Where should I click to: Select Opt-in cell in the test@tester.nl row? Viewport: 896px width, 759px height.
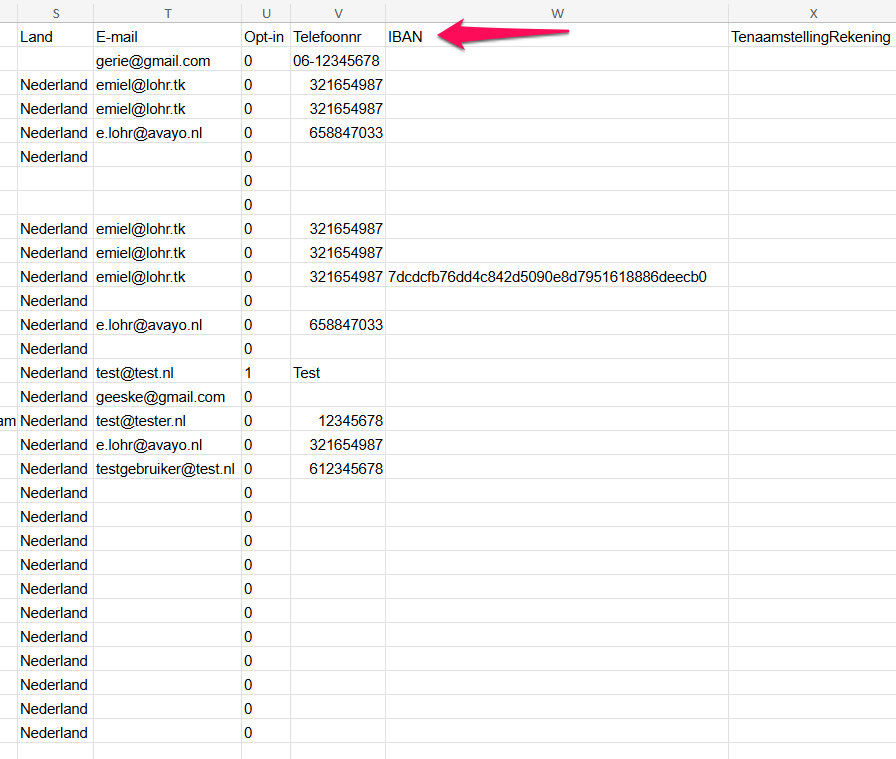(266, 421)
